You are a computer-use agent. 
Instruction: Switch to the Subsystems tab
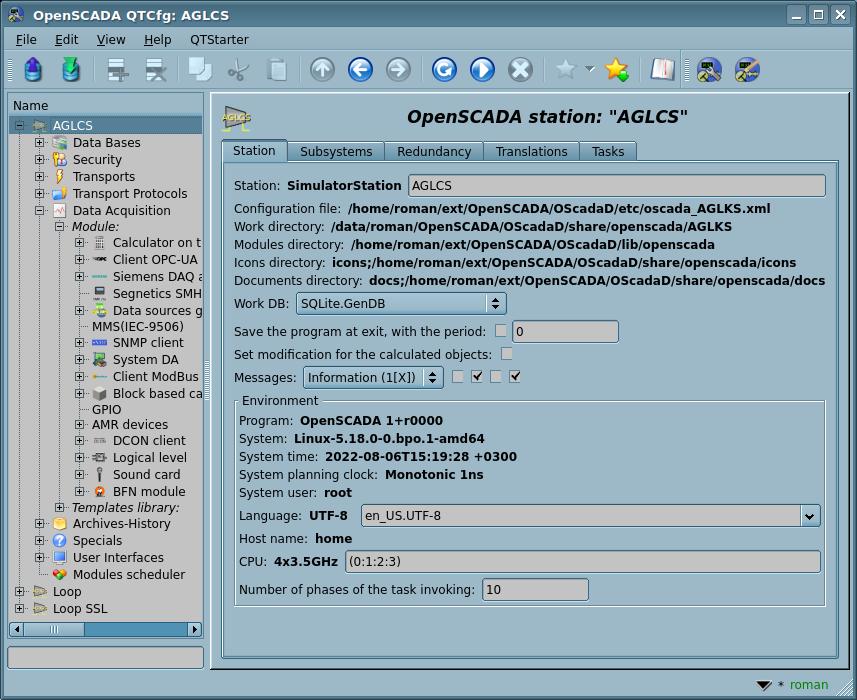click(x=336, y=151)
